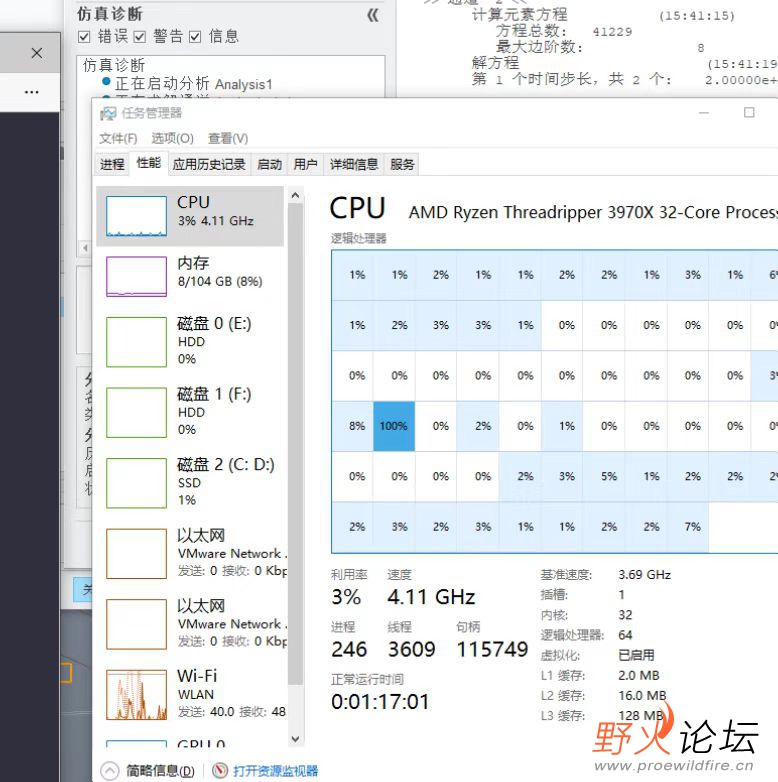Switch to the 应用历史记录 tab
Screen dimensions: 778x782
point(209,165)
